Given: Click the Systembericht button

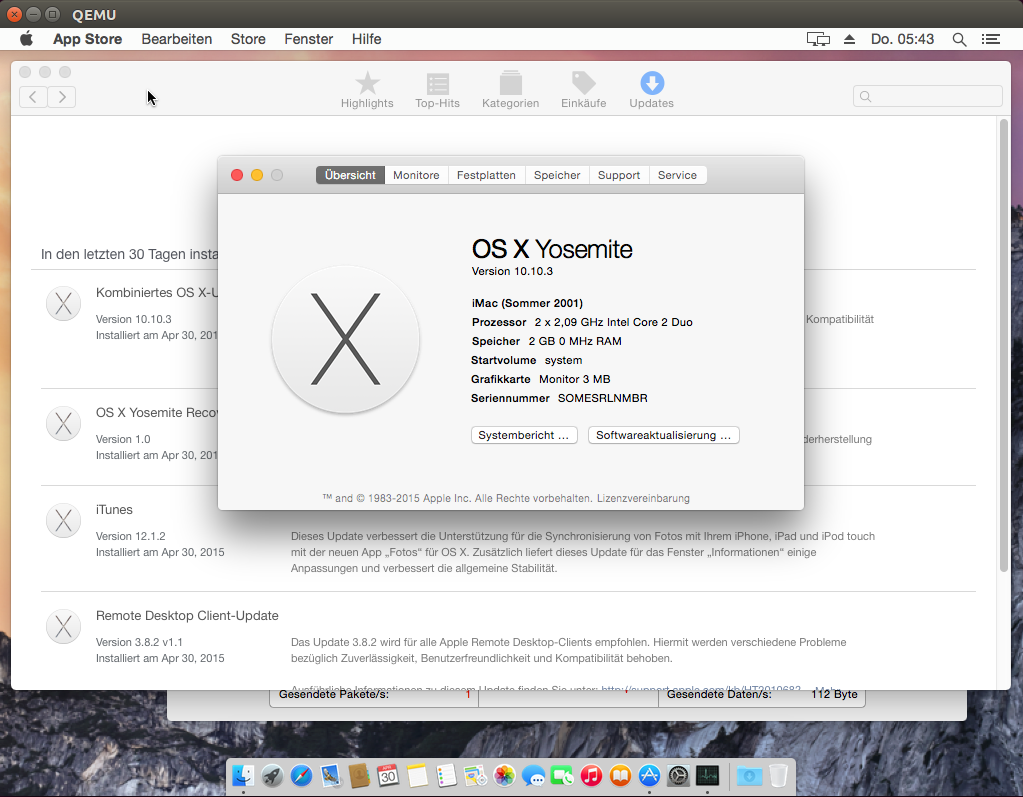Looking at the screenshot, I should 524,435.
